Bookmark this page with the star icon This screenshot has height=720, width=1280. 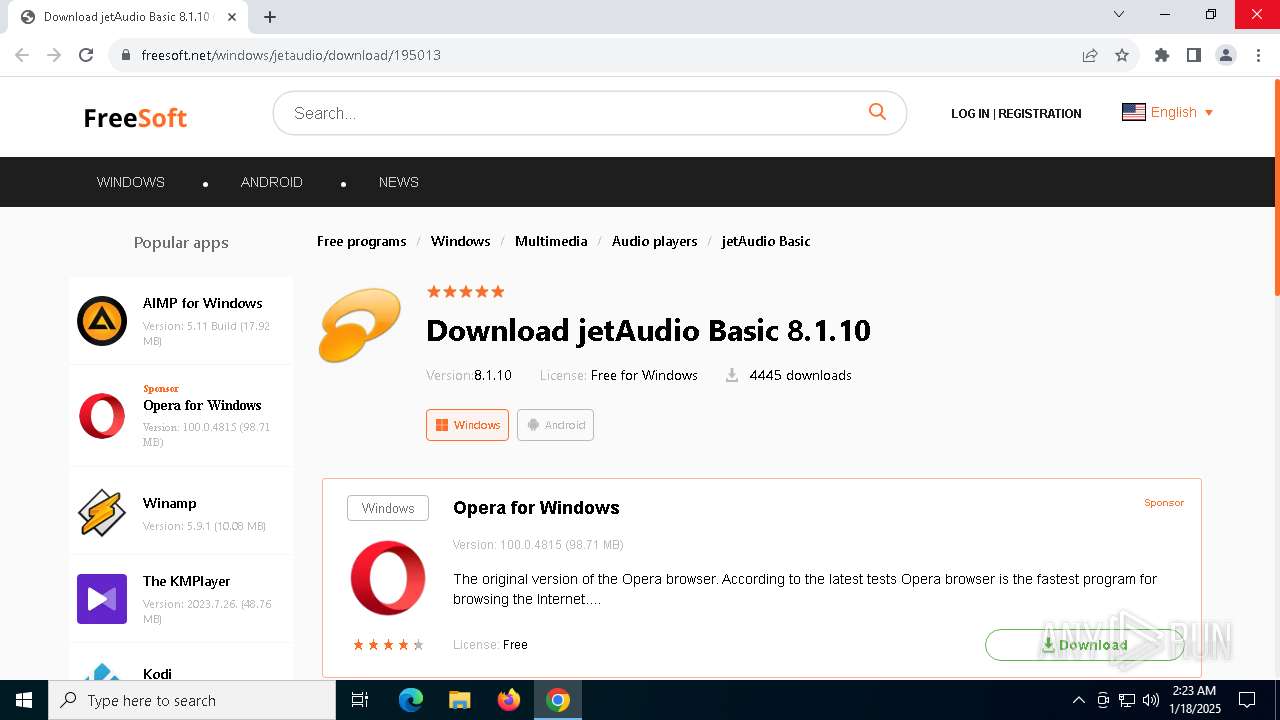1122,55
